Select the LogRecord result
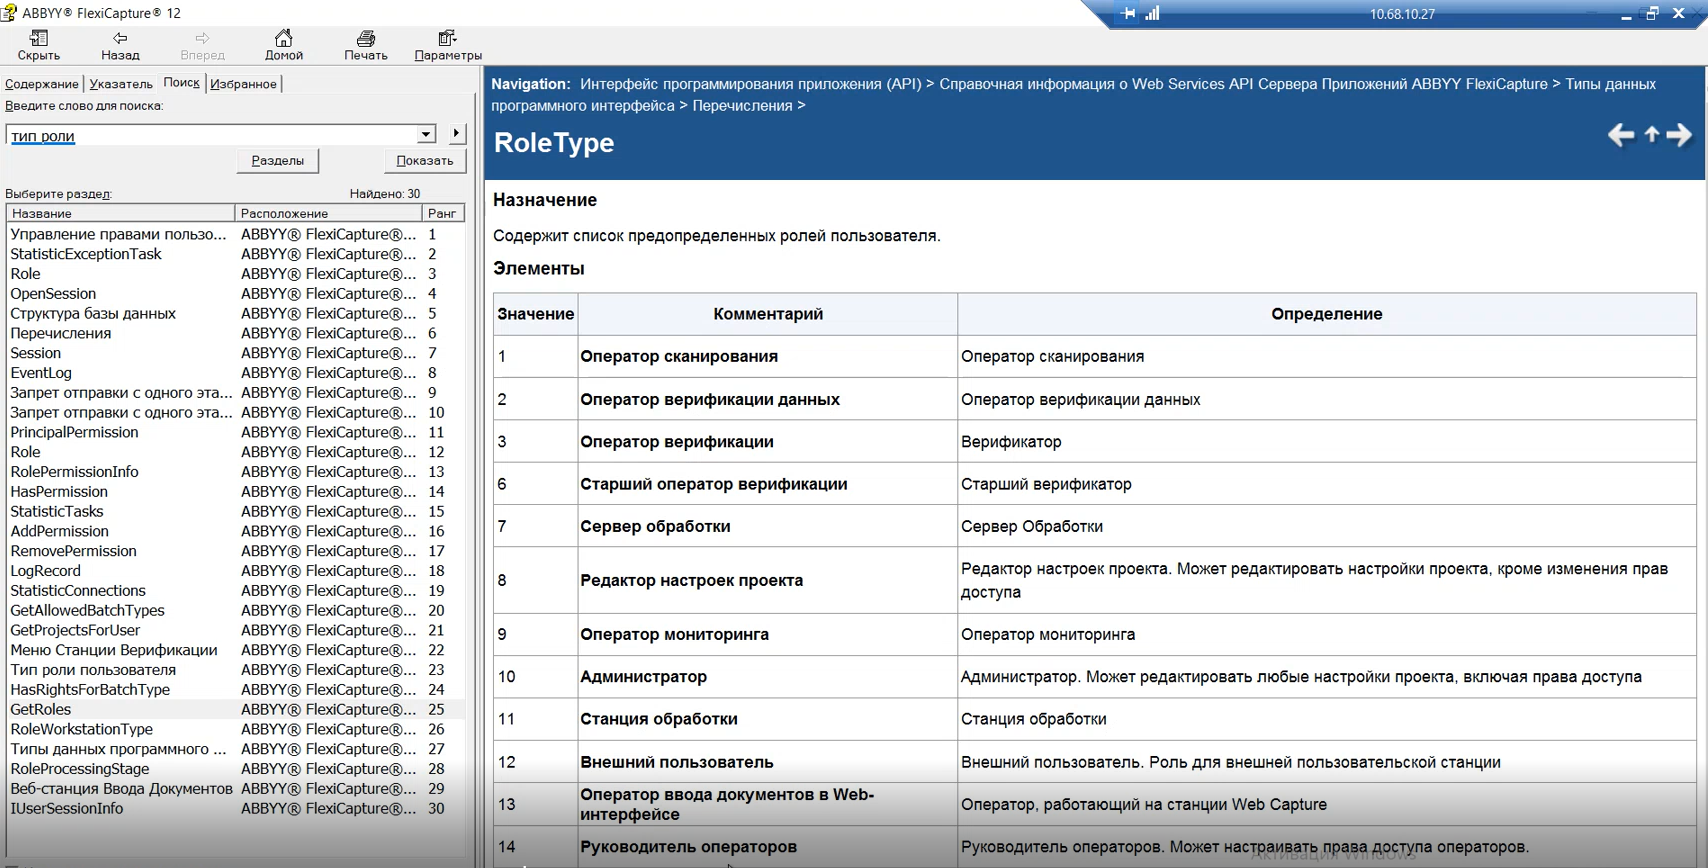 (45, 571)
